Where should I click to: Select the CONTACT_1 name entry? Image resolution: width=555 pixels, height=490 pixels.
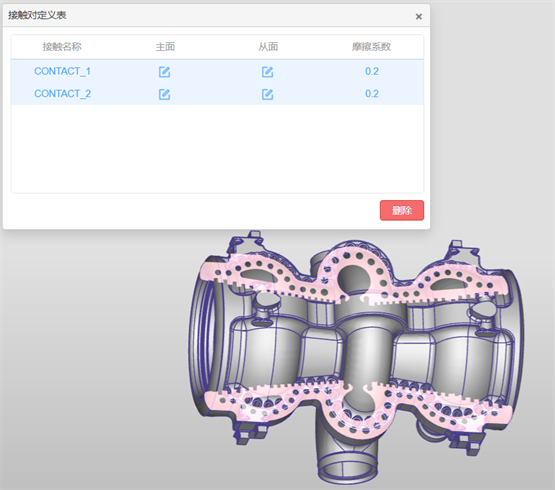[x=62, y=72]
